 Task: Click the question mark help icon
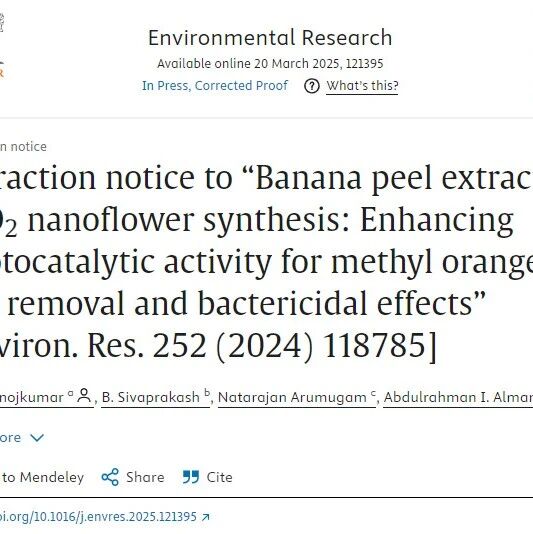[312, 86]
